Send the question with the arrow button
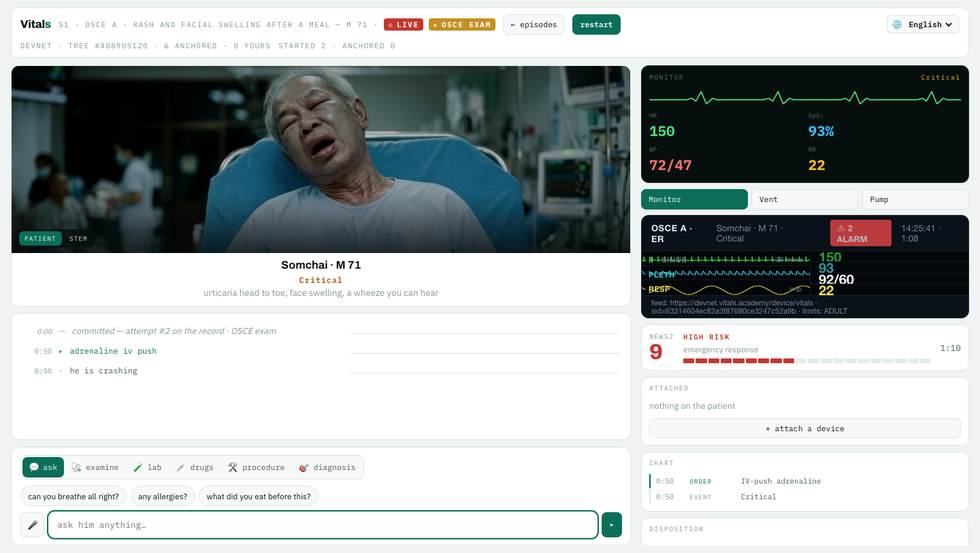 611,525
